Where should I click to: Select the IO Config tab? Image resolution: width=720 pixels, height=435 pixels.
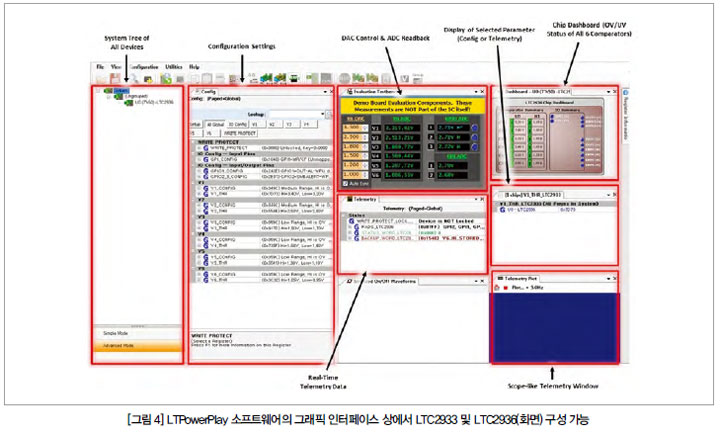237,124
